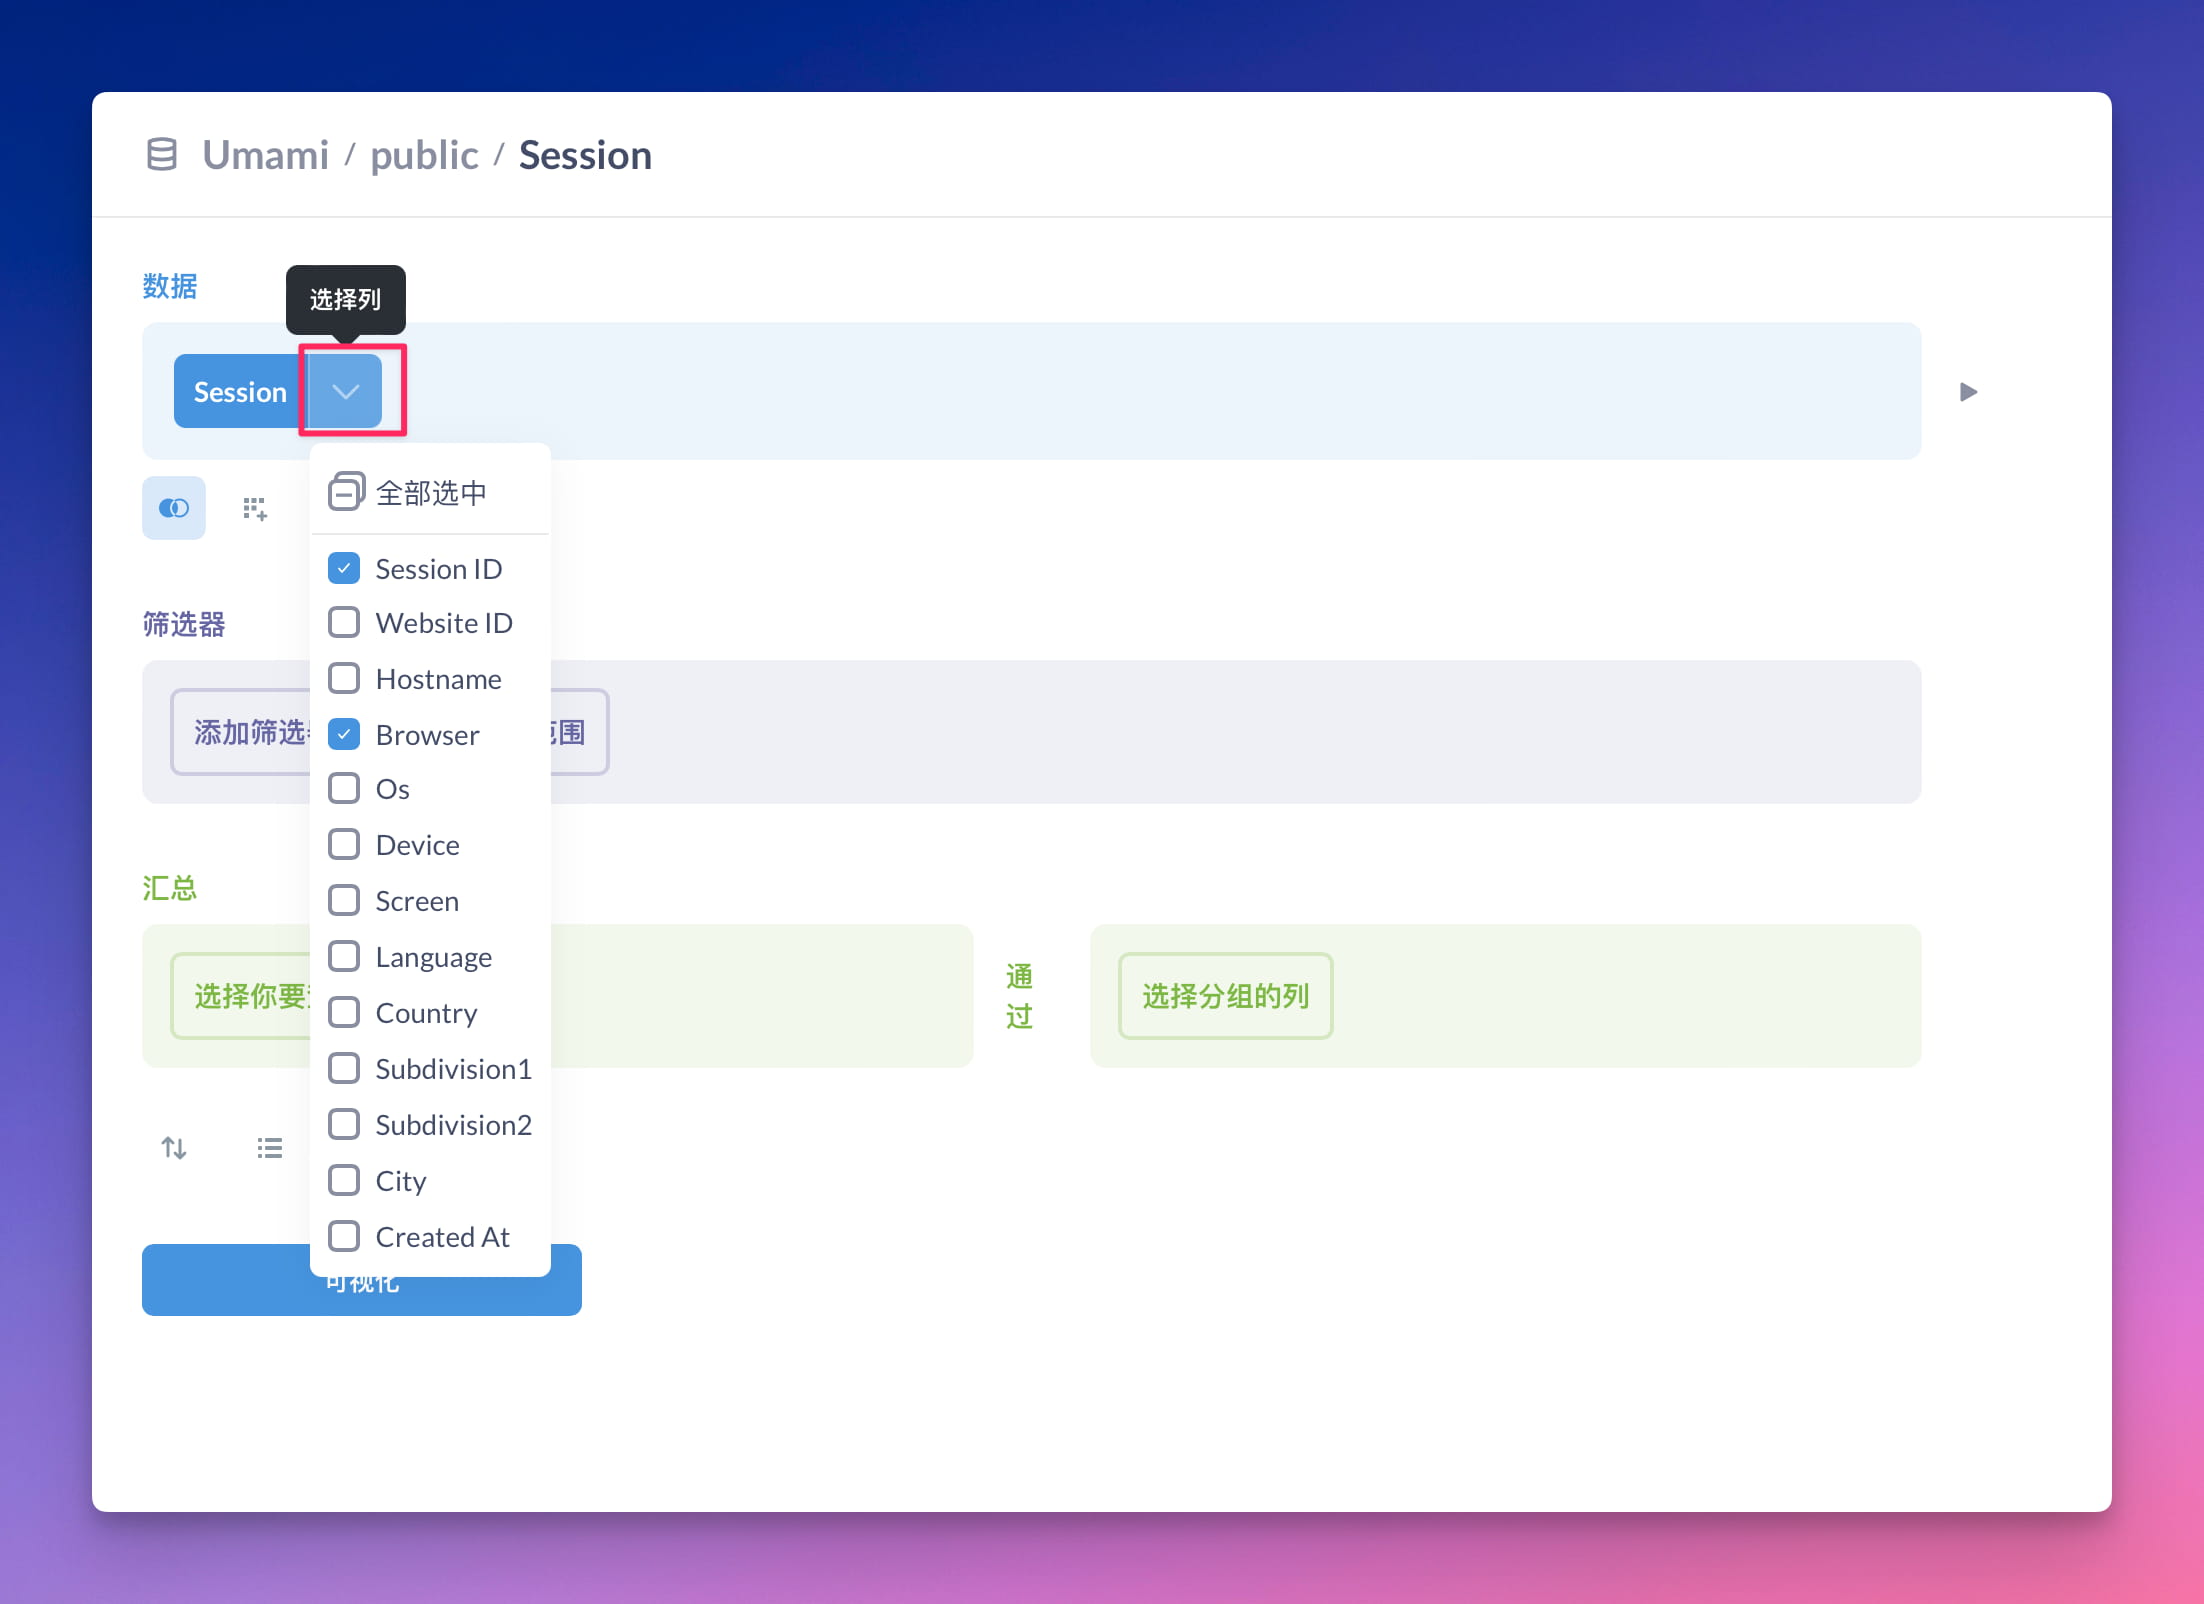Click the database icon beside Umami
The image size is (2204, 1604).
click(x=162, y=155)
